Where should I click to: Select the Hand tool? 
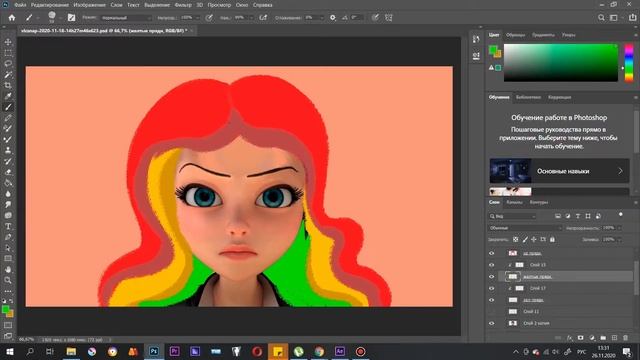click(x=8, y=269)
